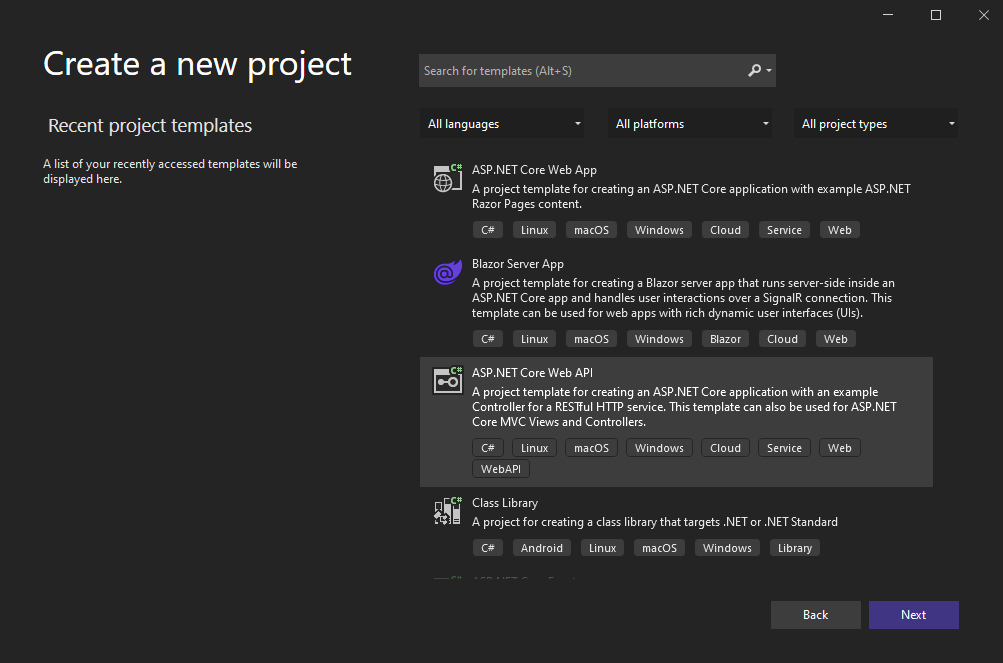Viewport: 1003px width, 663px height.
Task: Expand the search options arrow beside magnifier
Action: pyautogui.click(x=769, y=70)
